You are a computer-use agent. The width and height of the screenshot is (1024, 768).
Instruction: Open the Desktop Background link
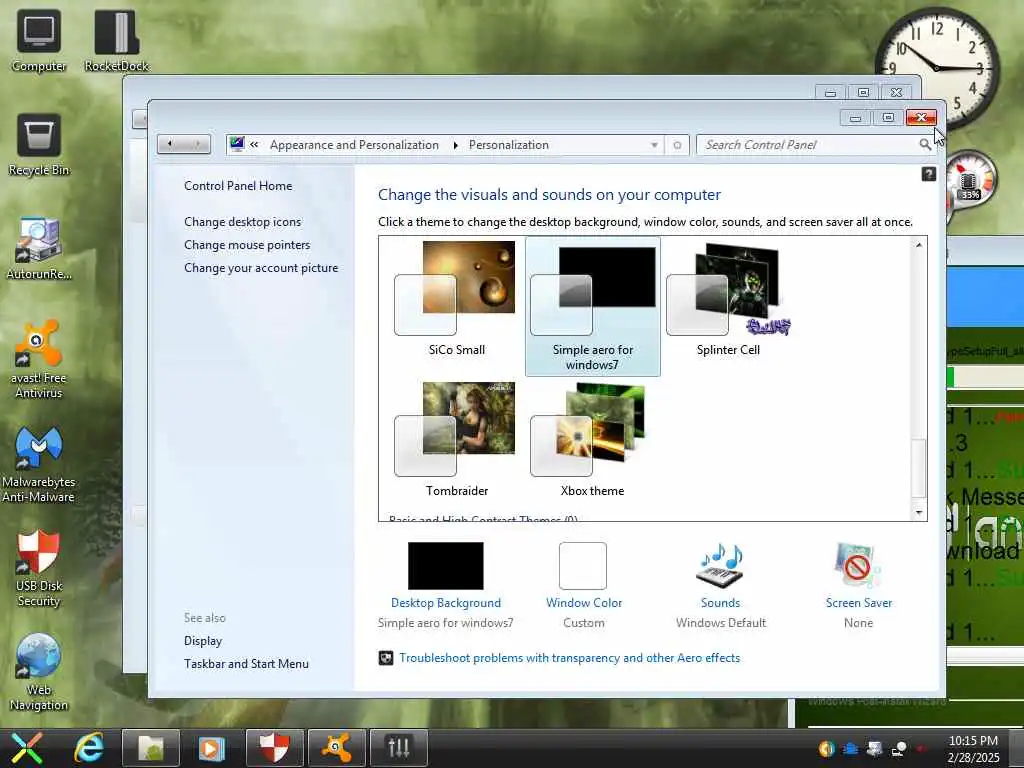[x=445, y=603]
